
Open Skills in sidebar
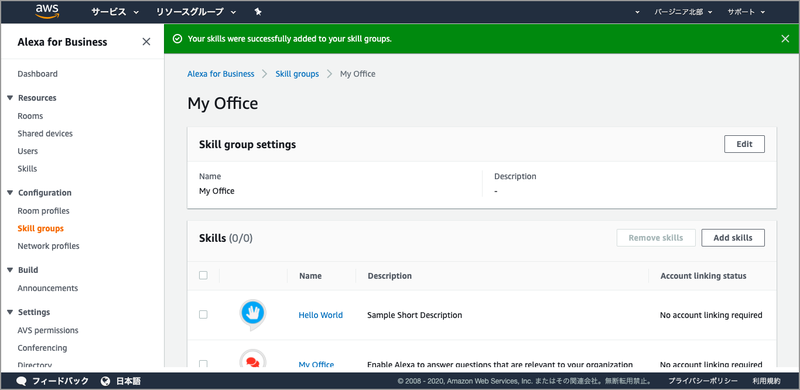point(27,168)
